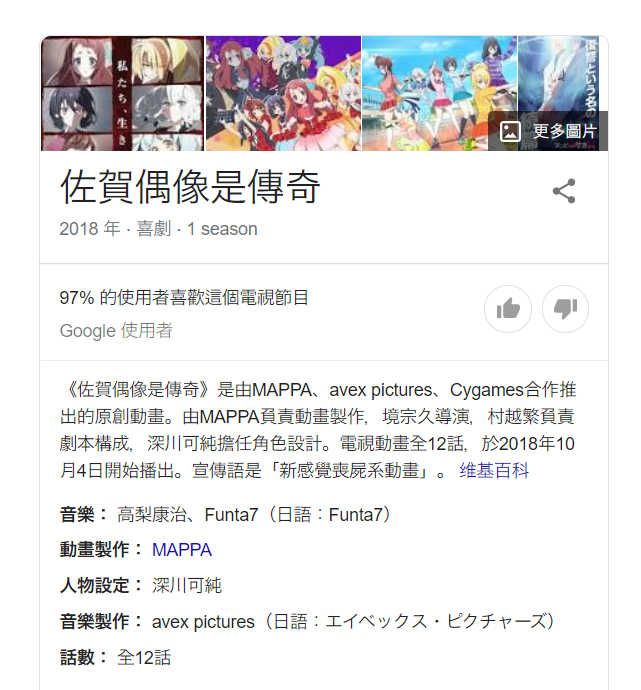Click the thumbs-down dislike button

[565, 308]
